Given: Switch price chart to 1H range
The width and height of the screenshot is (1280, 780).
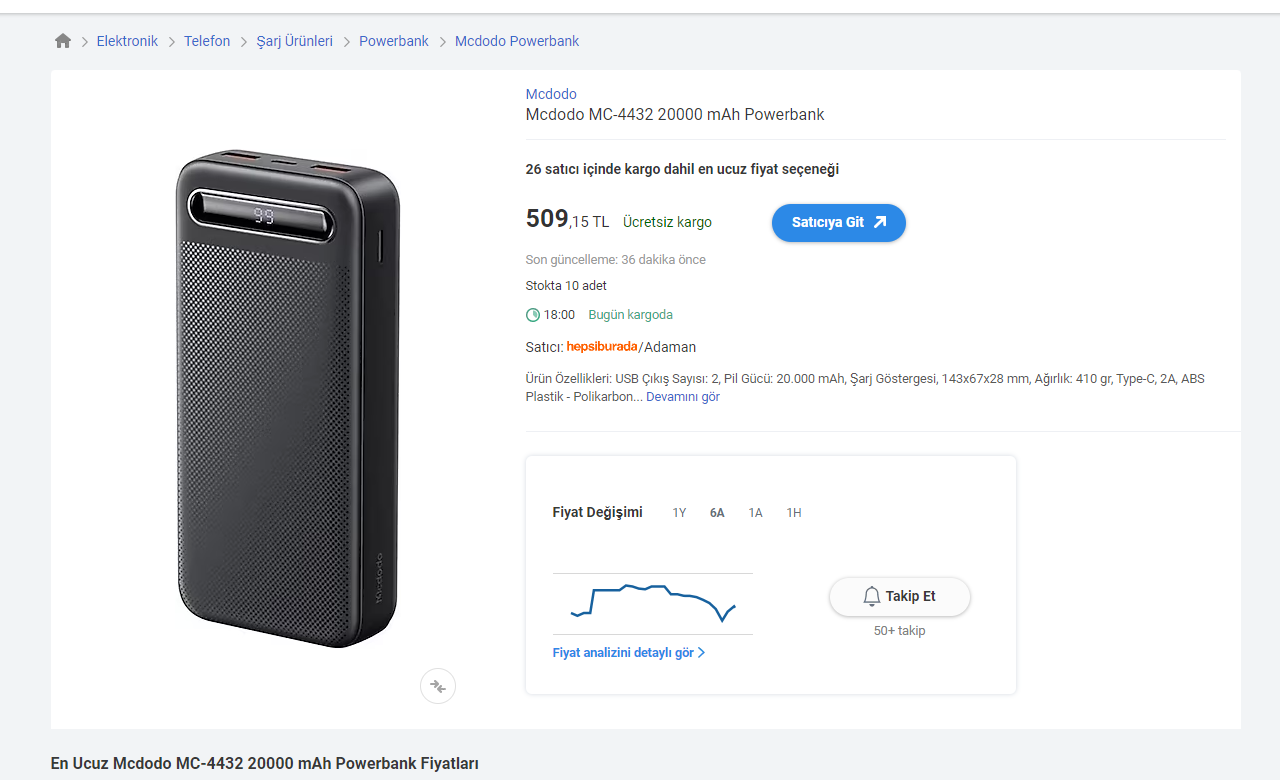Looking at the screenshot, I should point(793,513).
